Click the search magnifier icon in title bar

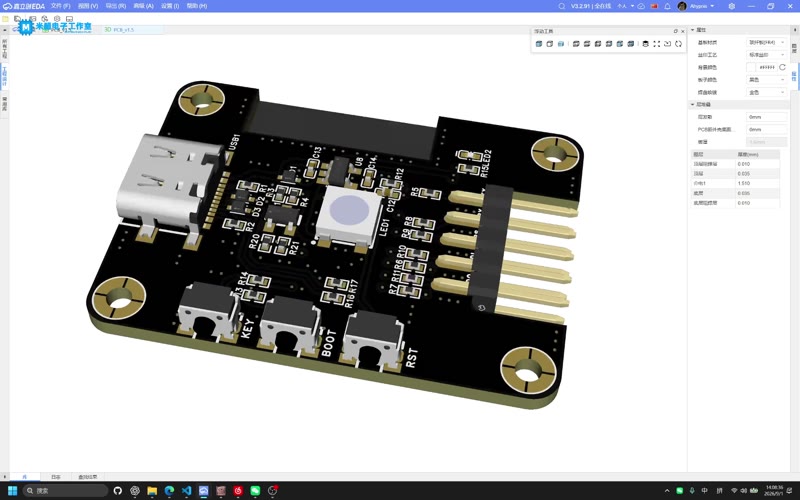tap(561, 6)
